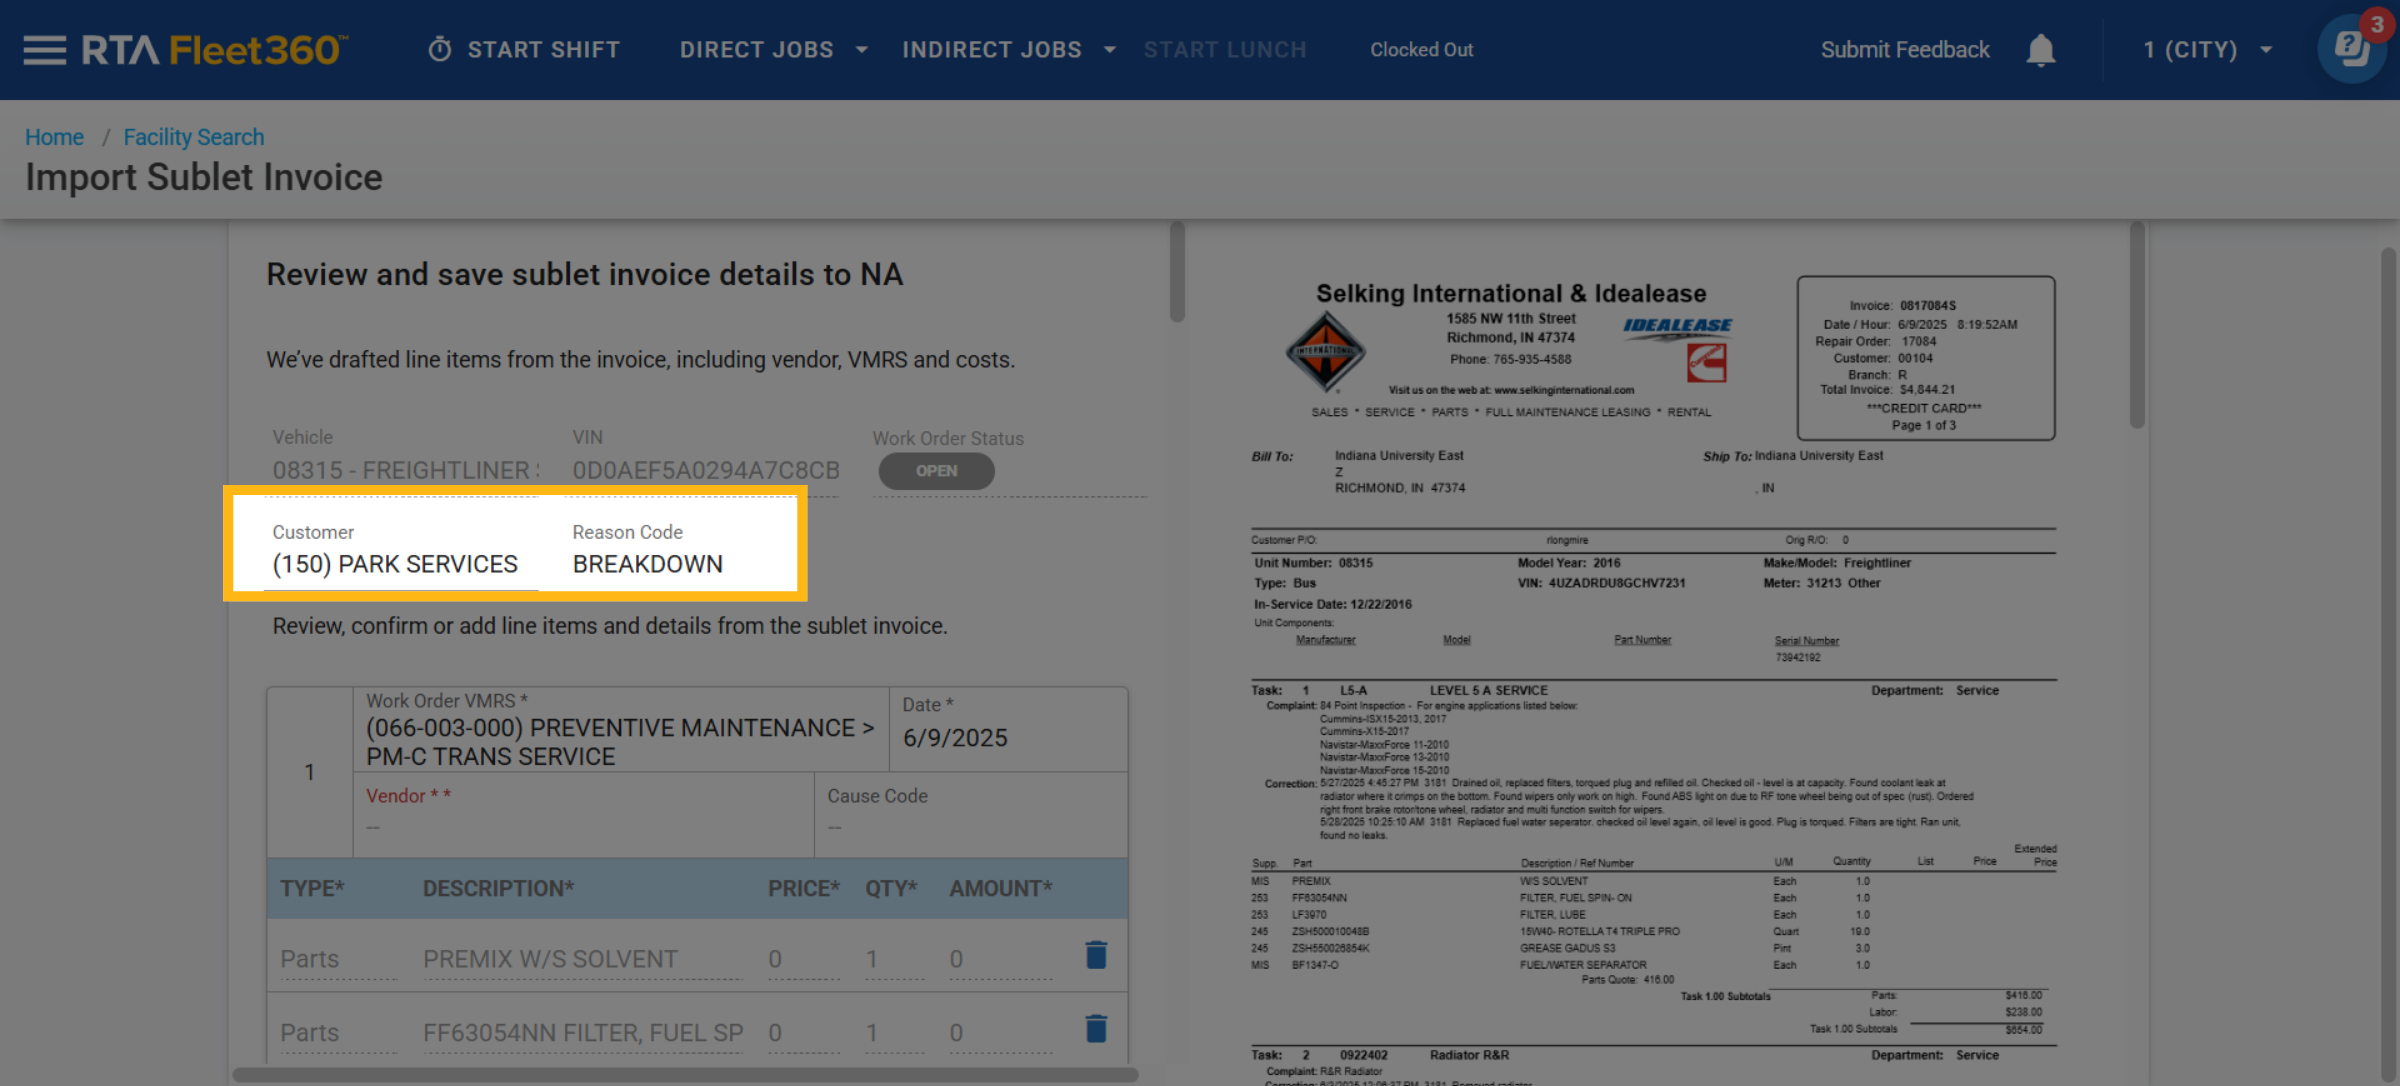Open Facility Search breadcrumb
The height and width of the screenshot is (1086, 2400).
194,137
